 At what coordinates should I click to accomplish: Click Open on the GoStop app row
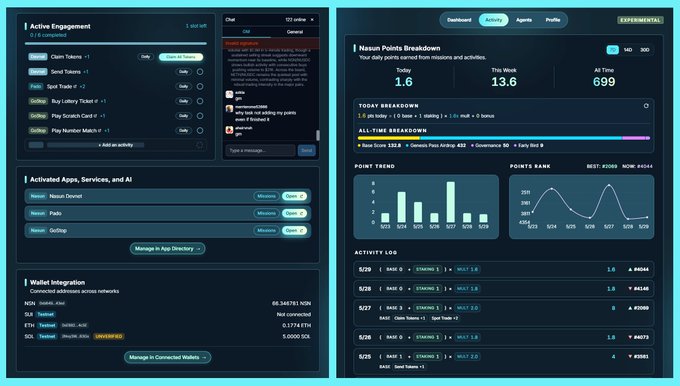(x=294, y=231)
